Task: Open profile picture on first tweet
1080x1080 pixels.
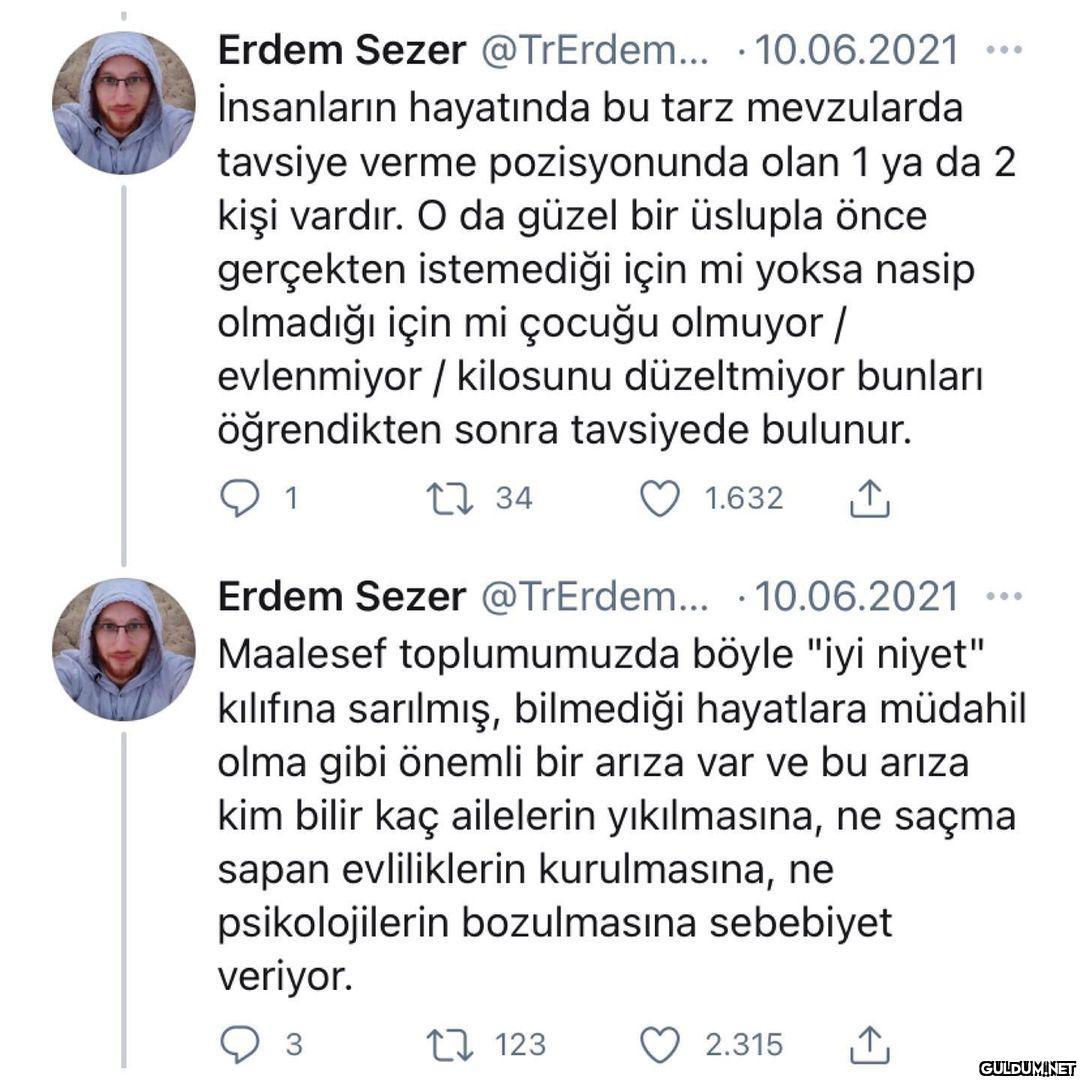Action: 123,103
